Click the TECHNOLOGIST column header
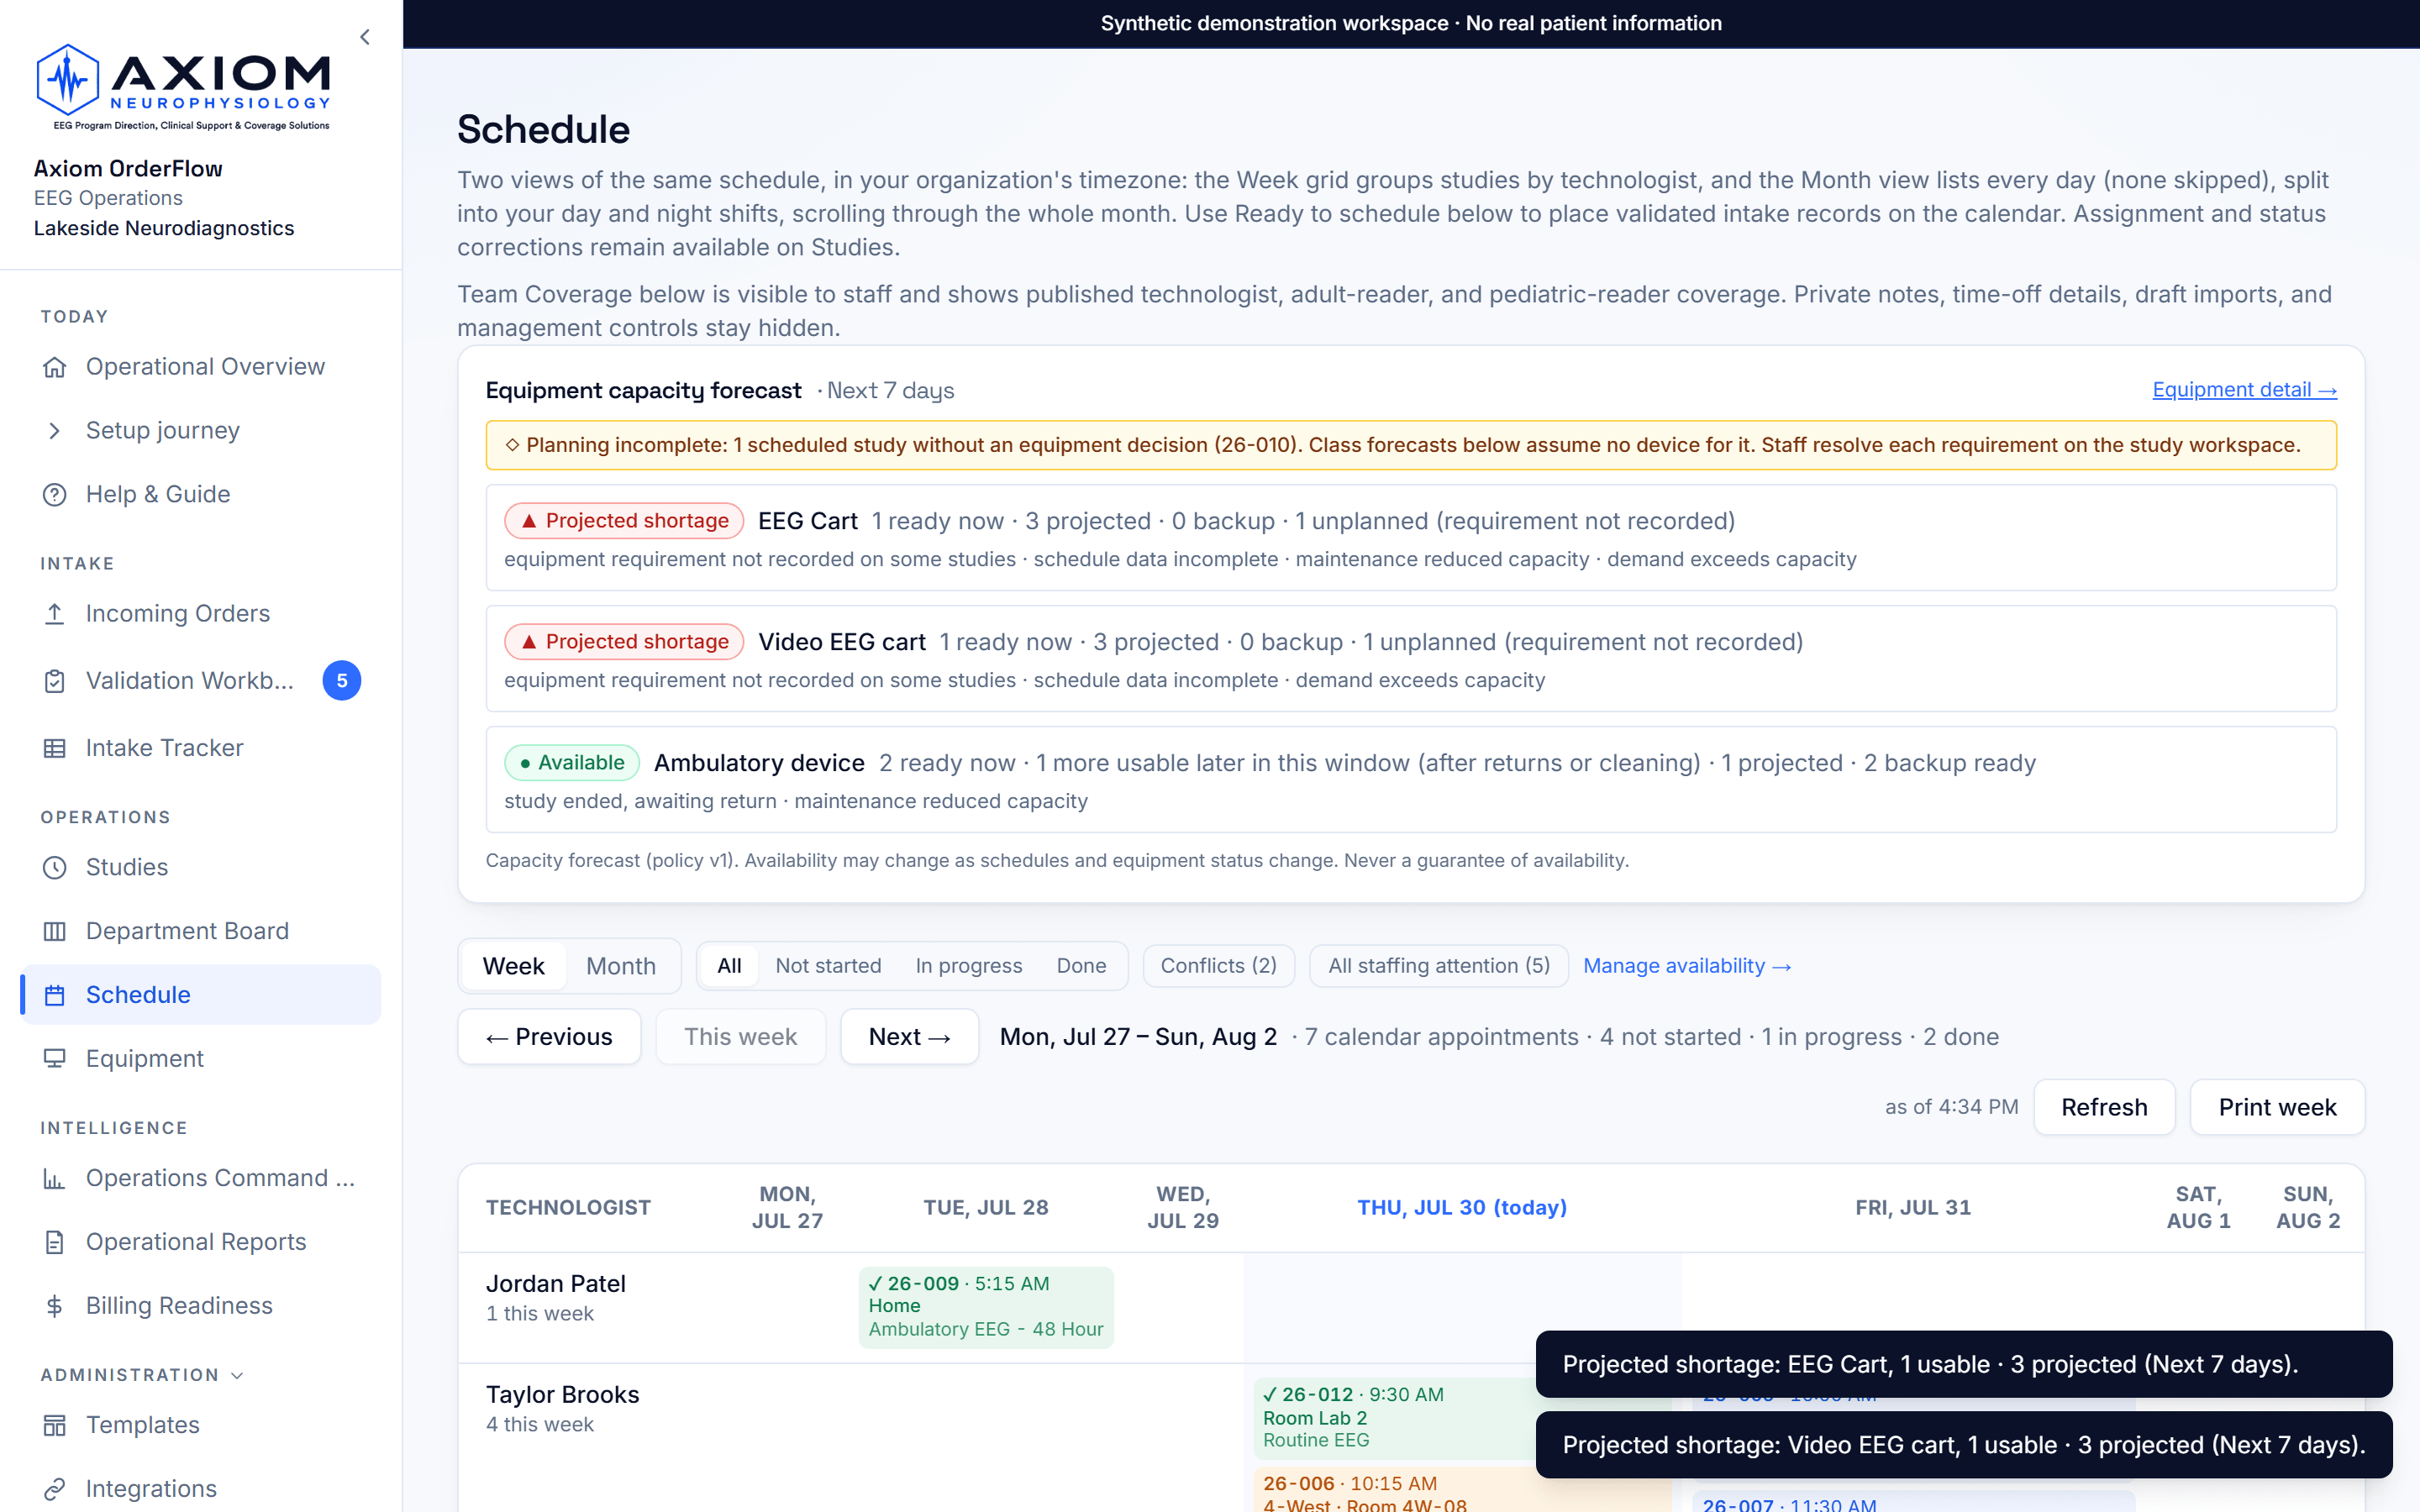The image size is (2420, 1512). click(568, 1208)
